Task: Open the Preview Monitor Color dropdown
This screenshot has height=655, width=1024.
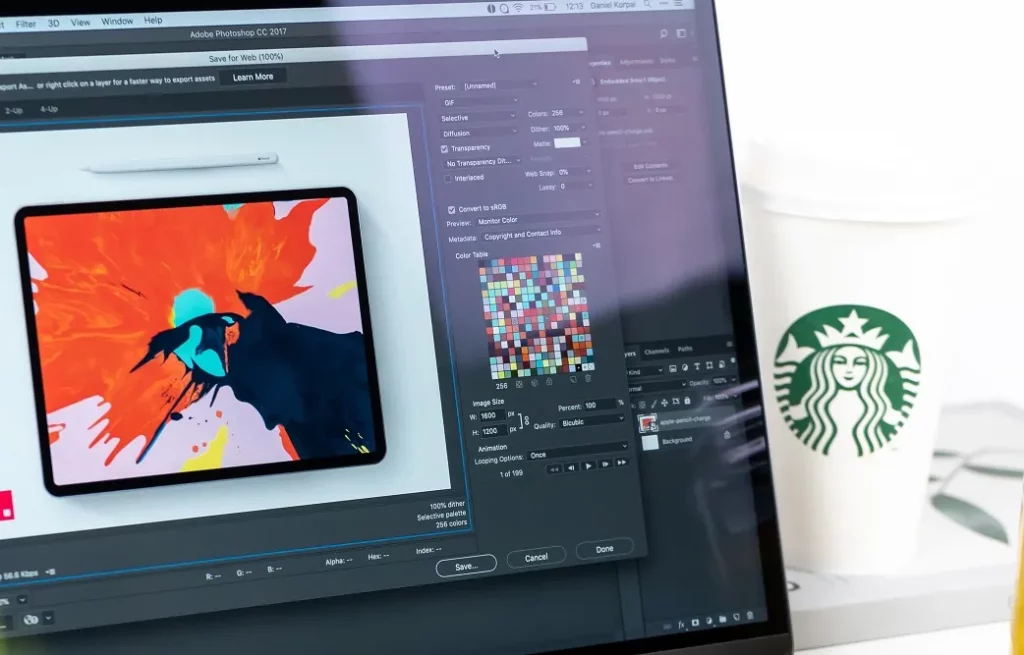Action: 537,219
